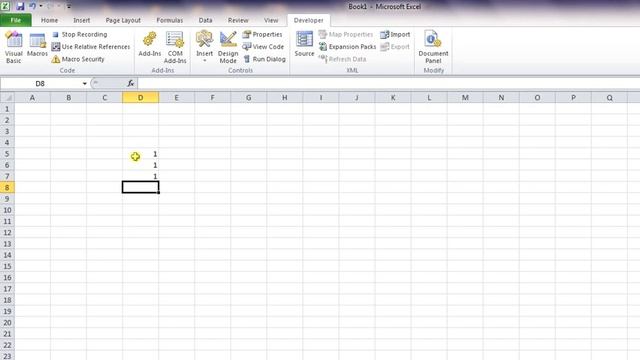The height and width of the screenshot is (360, 640).
Task: Select column H header
Action: coord(284,98)
